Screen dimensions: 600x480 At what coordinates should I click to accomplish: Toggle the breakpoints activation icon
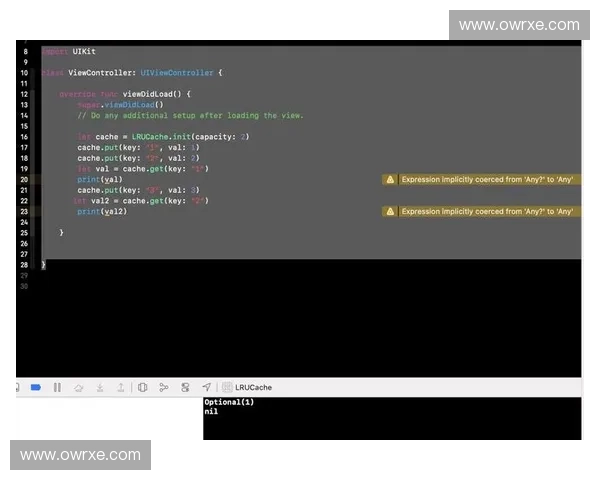click(x=36, y=387)
